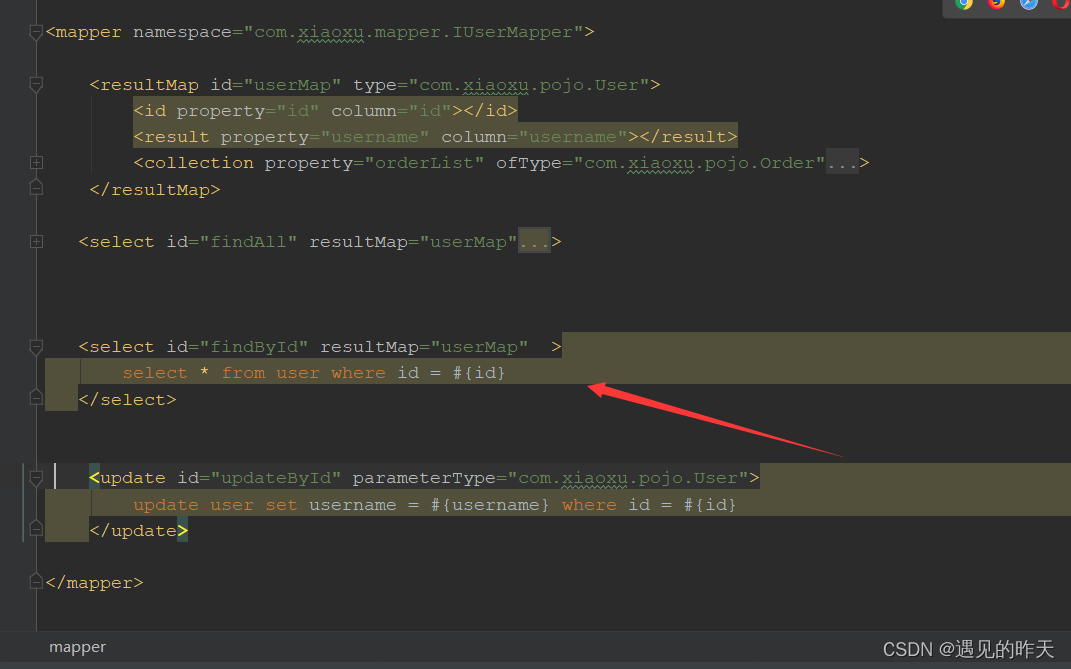
Task: Expand the folded select findAll block
Action: pyautogui.click(x=36, y=241)
